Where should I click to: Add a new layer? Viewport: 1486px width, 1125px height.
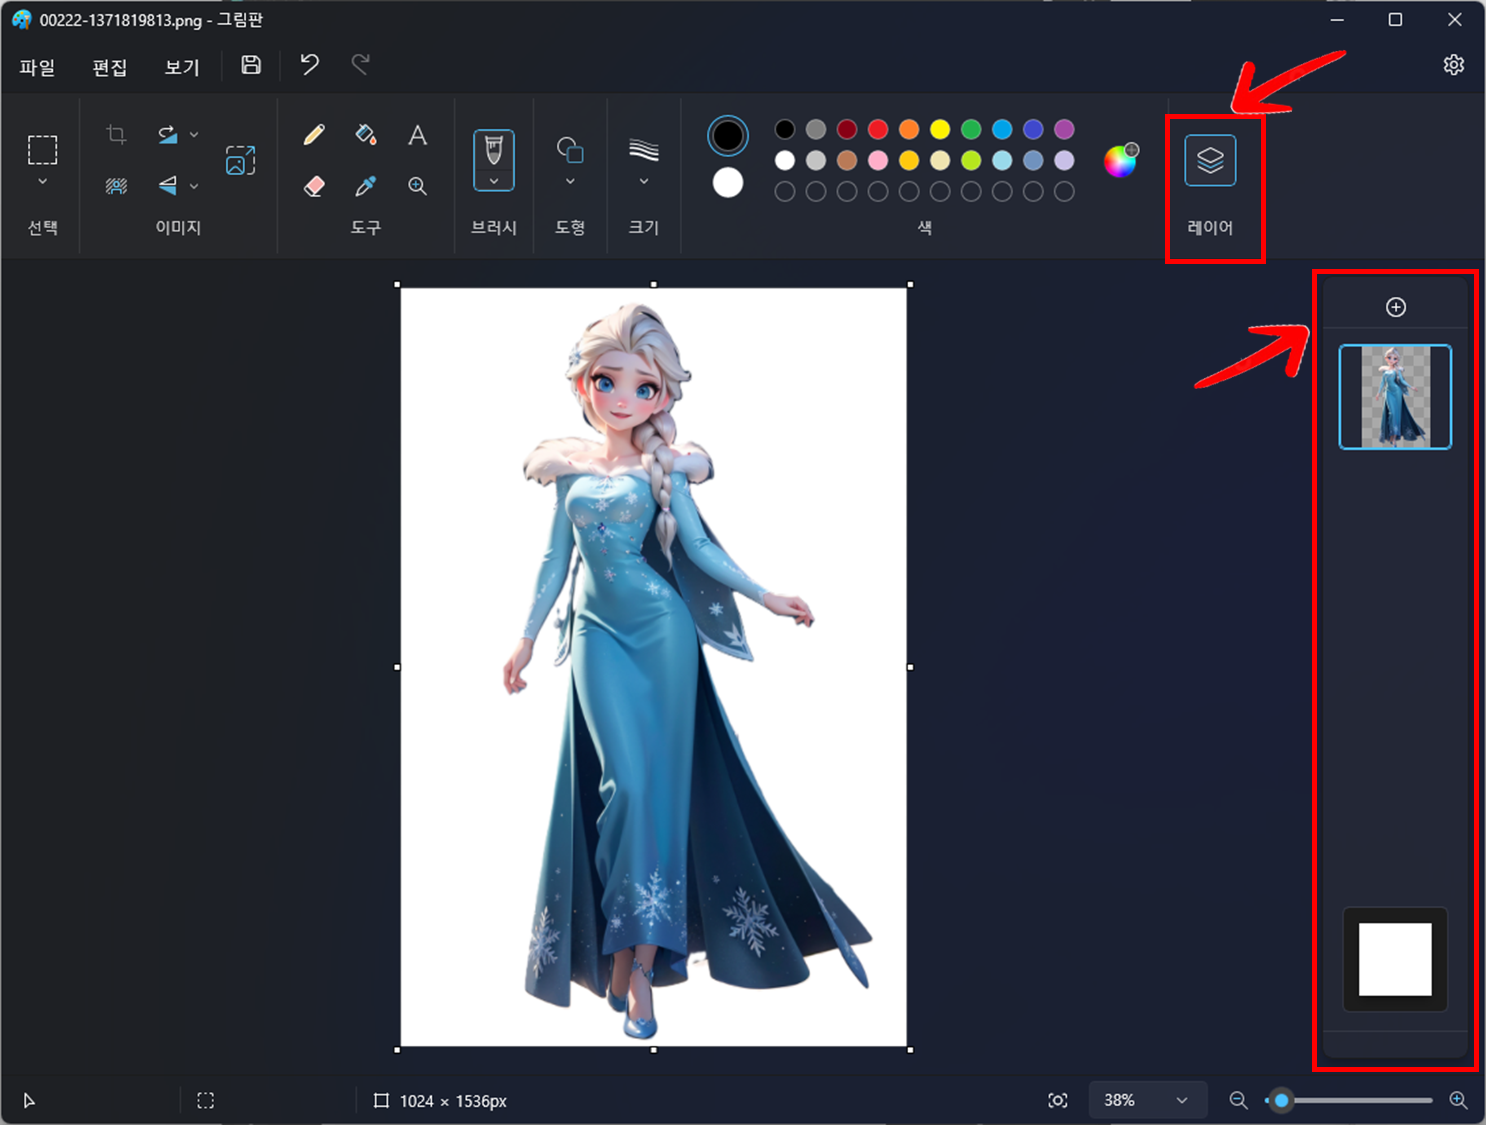click(x=1396, y=307)
